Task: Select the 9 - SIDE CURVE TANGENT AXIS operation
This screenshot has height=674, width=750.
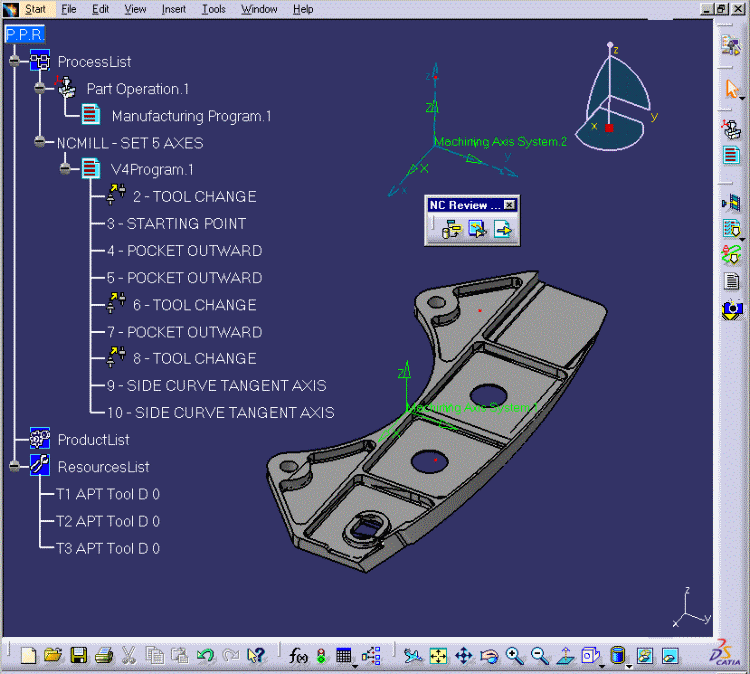Action: tap(216, 385)
